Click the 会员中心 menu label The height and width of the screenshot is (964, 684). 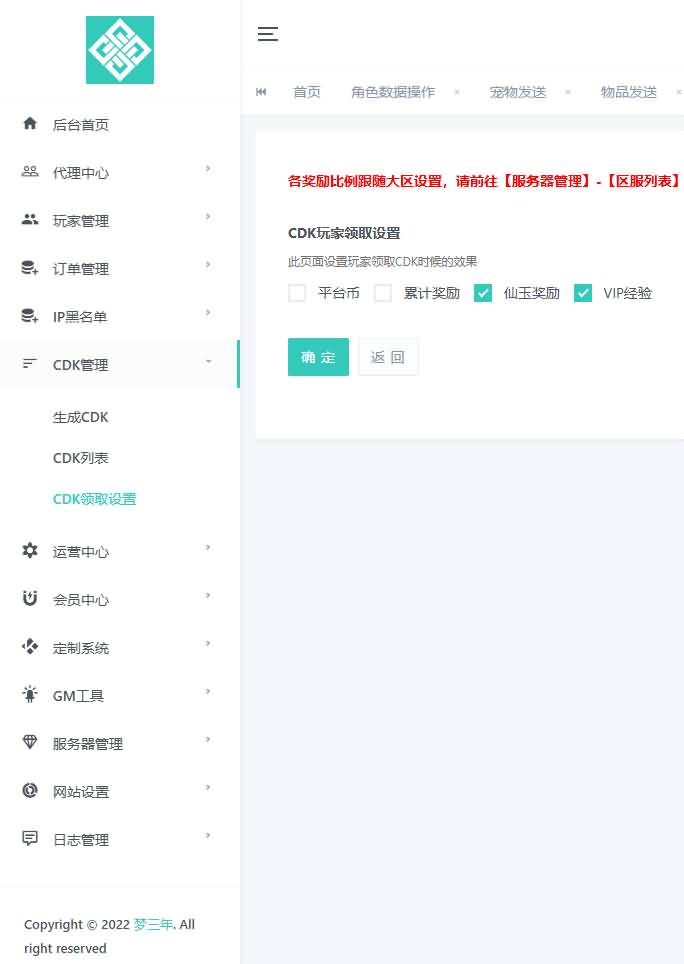click(81, 600)
